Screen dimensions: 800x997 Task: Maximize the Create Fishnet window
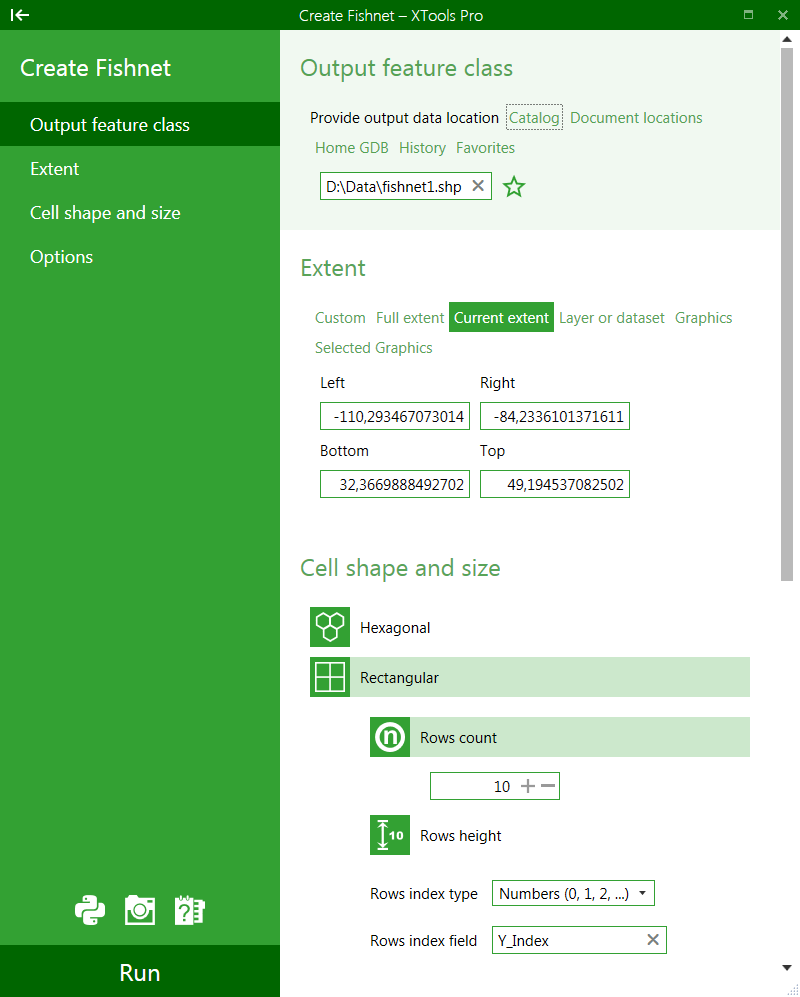click(x=748, y=15)
